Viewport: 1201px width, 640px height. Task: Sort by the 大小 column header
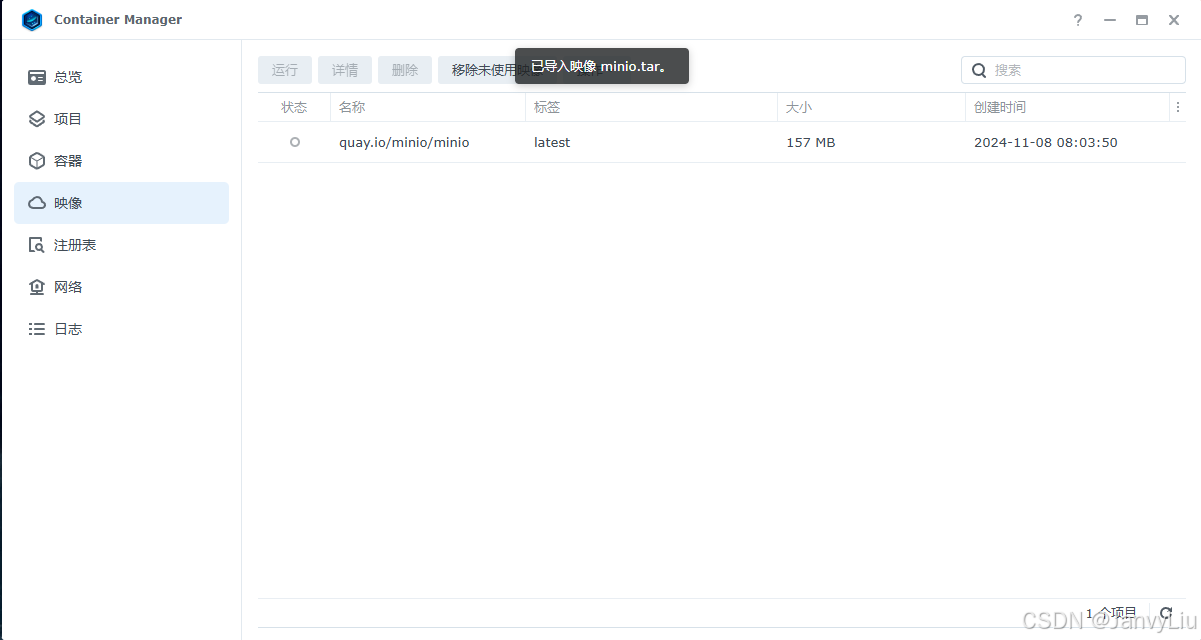[871, 107]
